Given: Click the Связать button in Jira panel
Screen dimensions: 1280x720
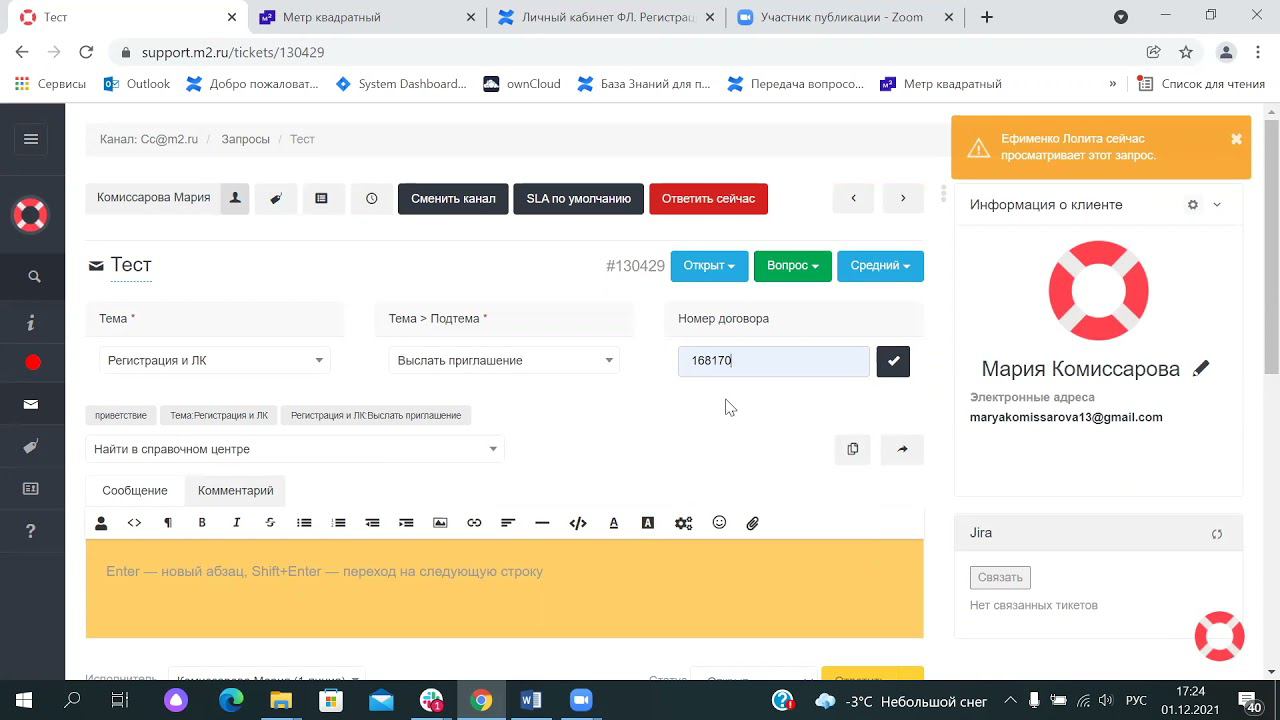Looking at the screenshot, I should (x=1000, y=577).
